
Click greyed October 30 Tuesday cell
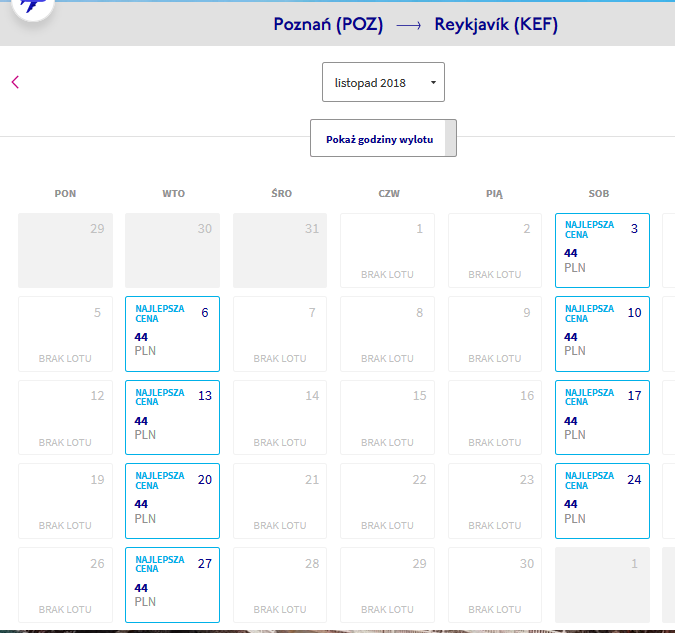(x=172, y=250)
